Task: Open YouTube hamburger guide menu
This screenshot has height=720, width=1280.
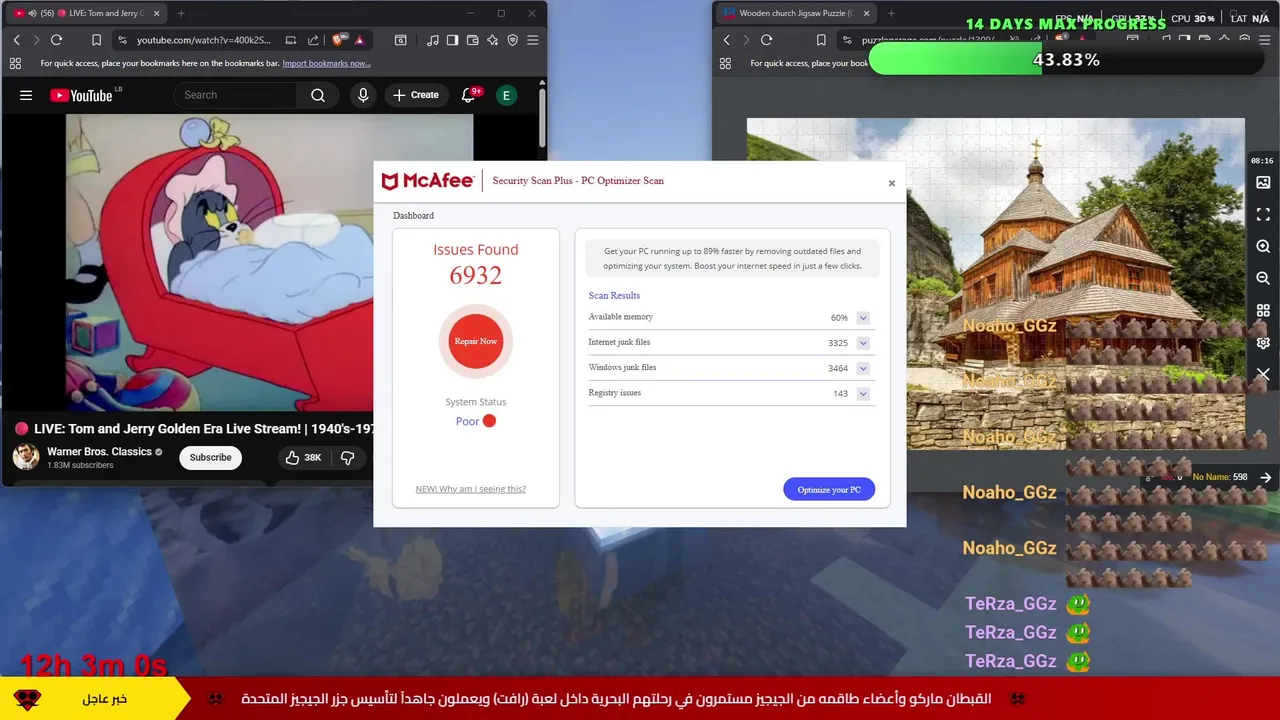Action: tap(26, 95)
